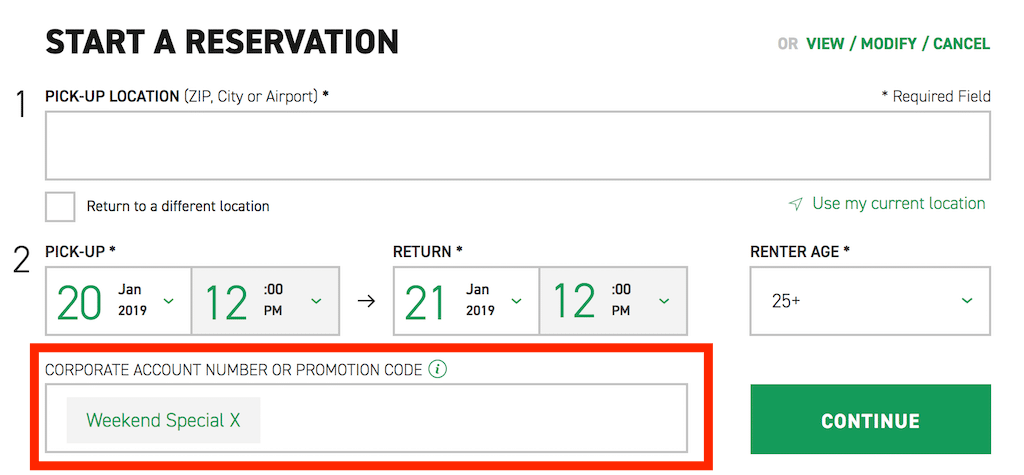
Task: Check Return to a different location
Action: (x=60, y=206)
